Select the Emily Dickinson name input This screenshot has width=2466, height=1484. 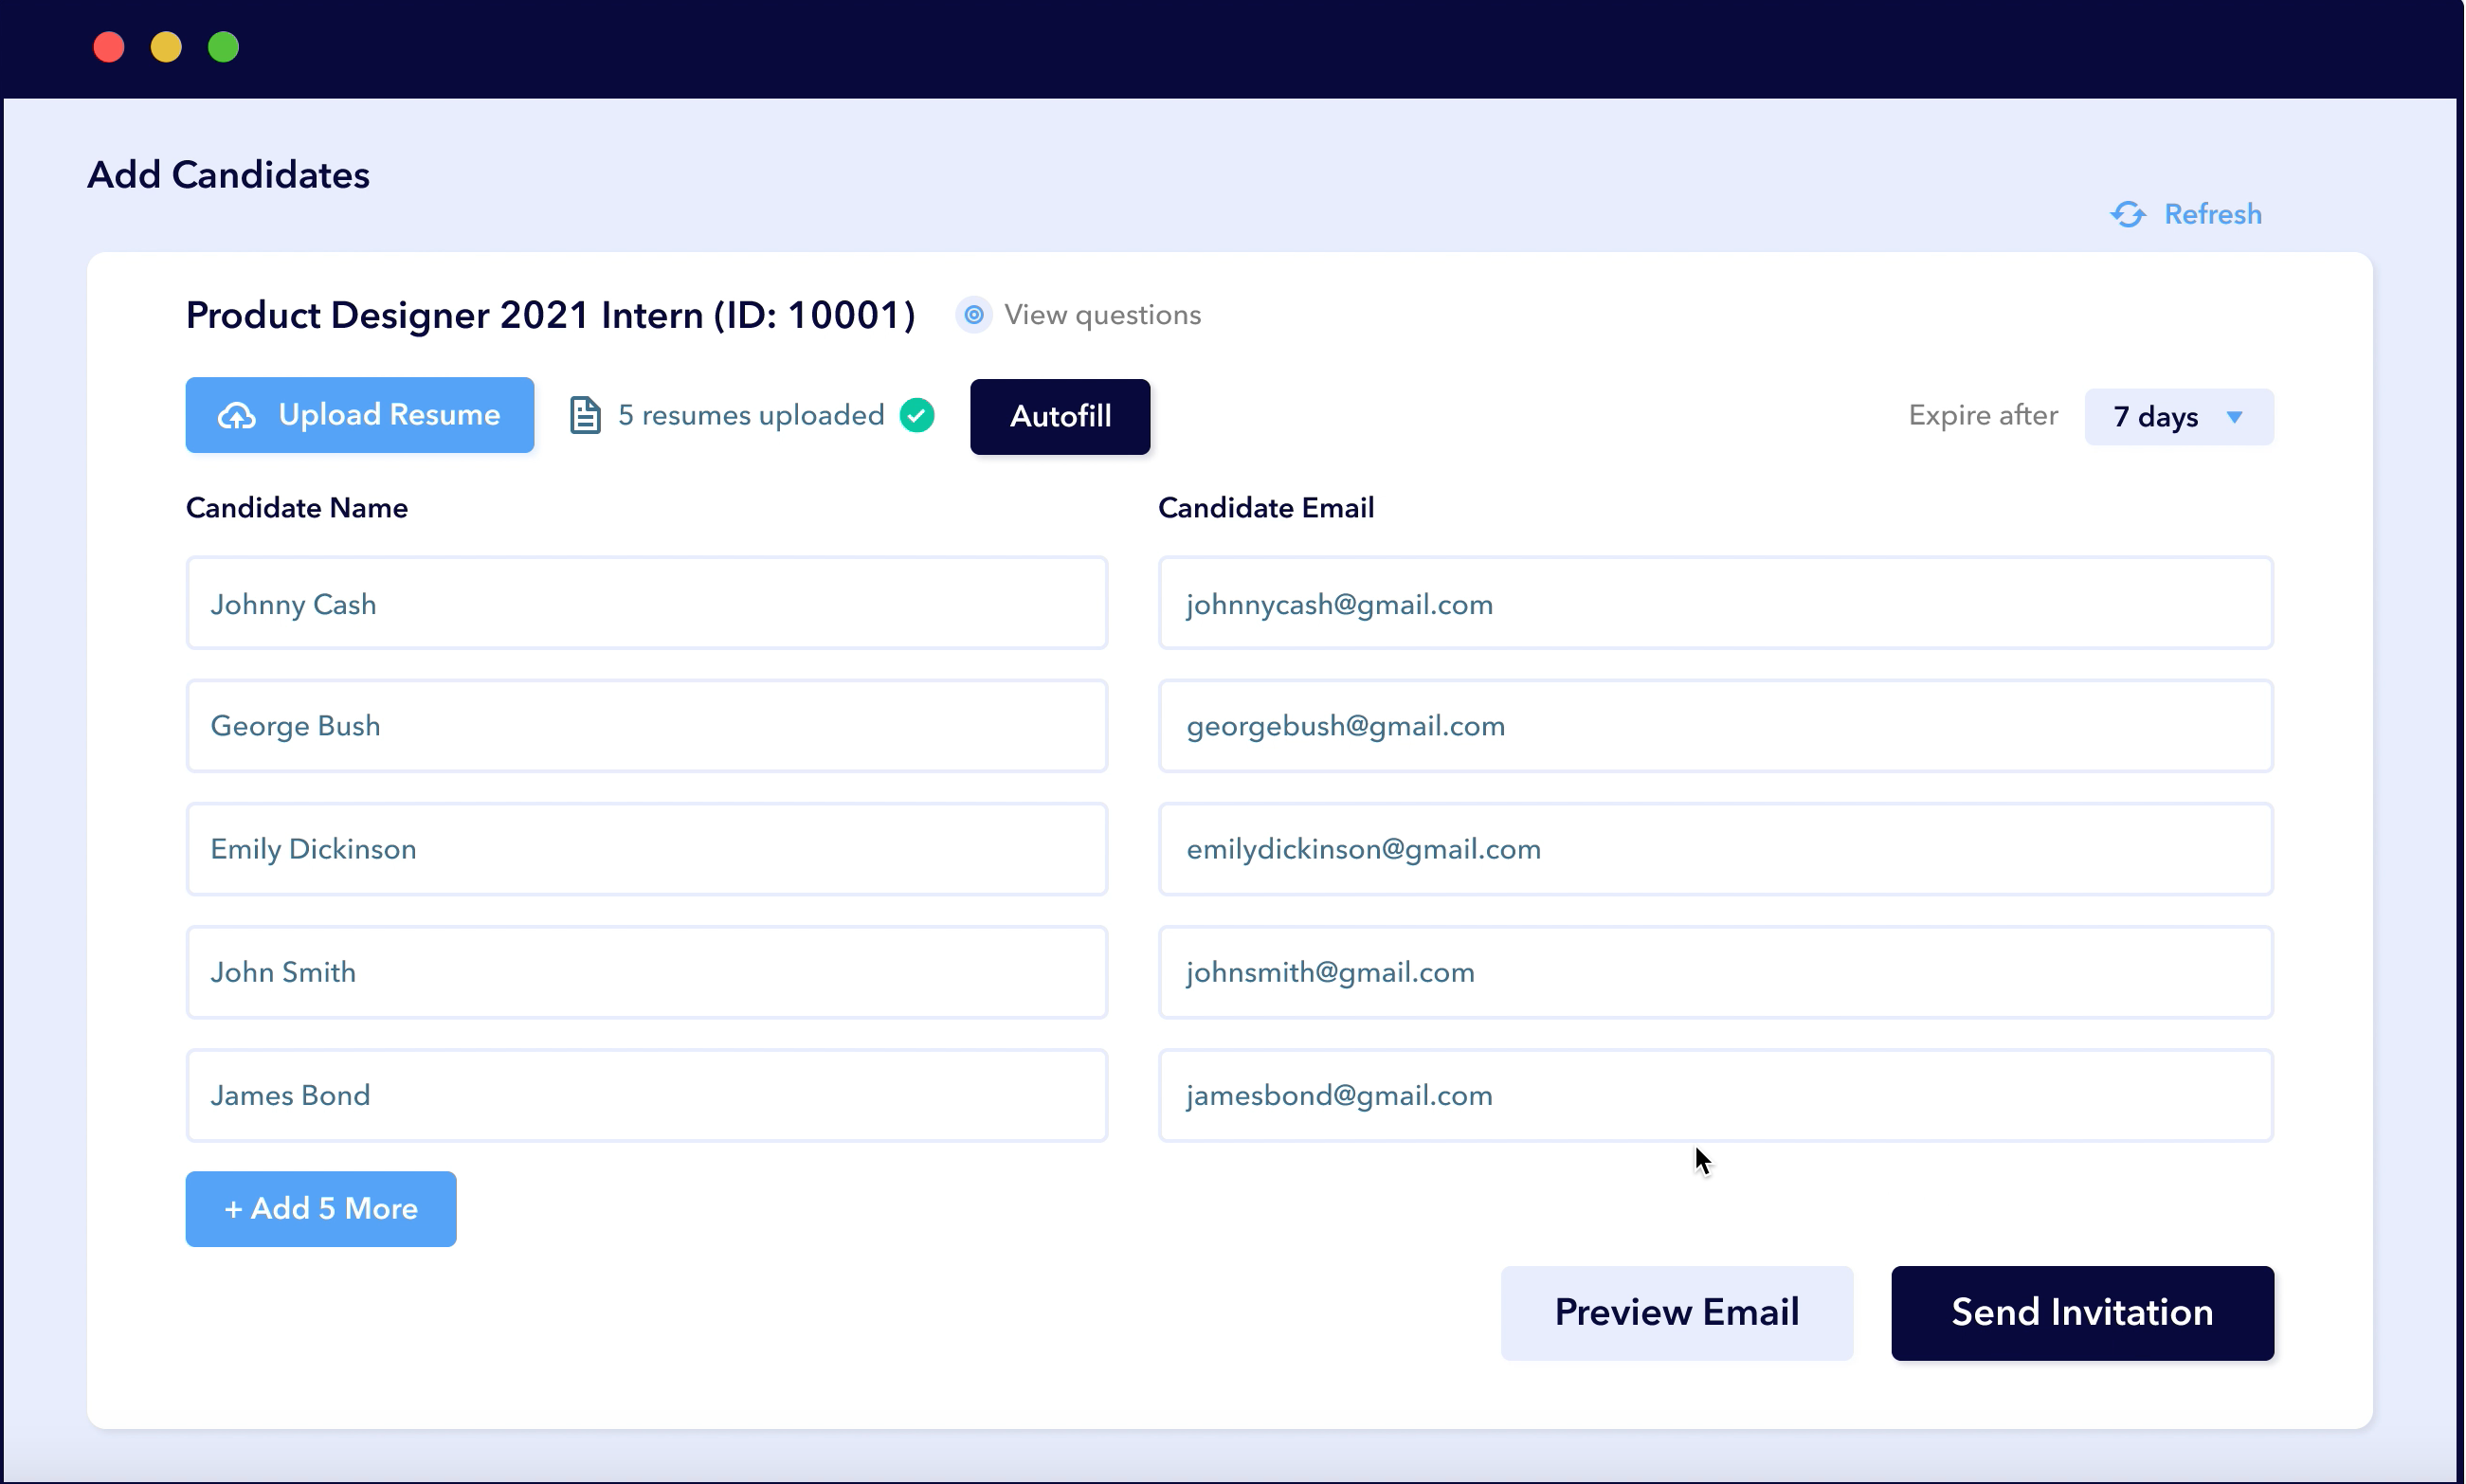pos(646,849)
